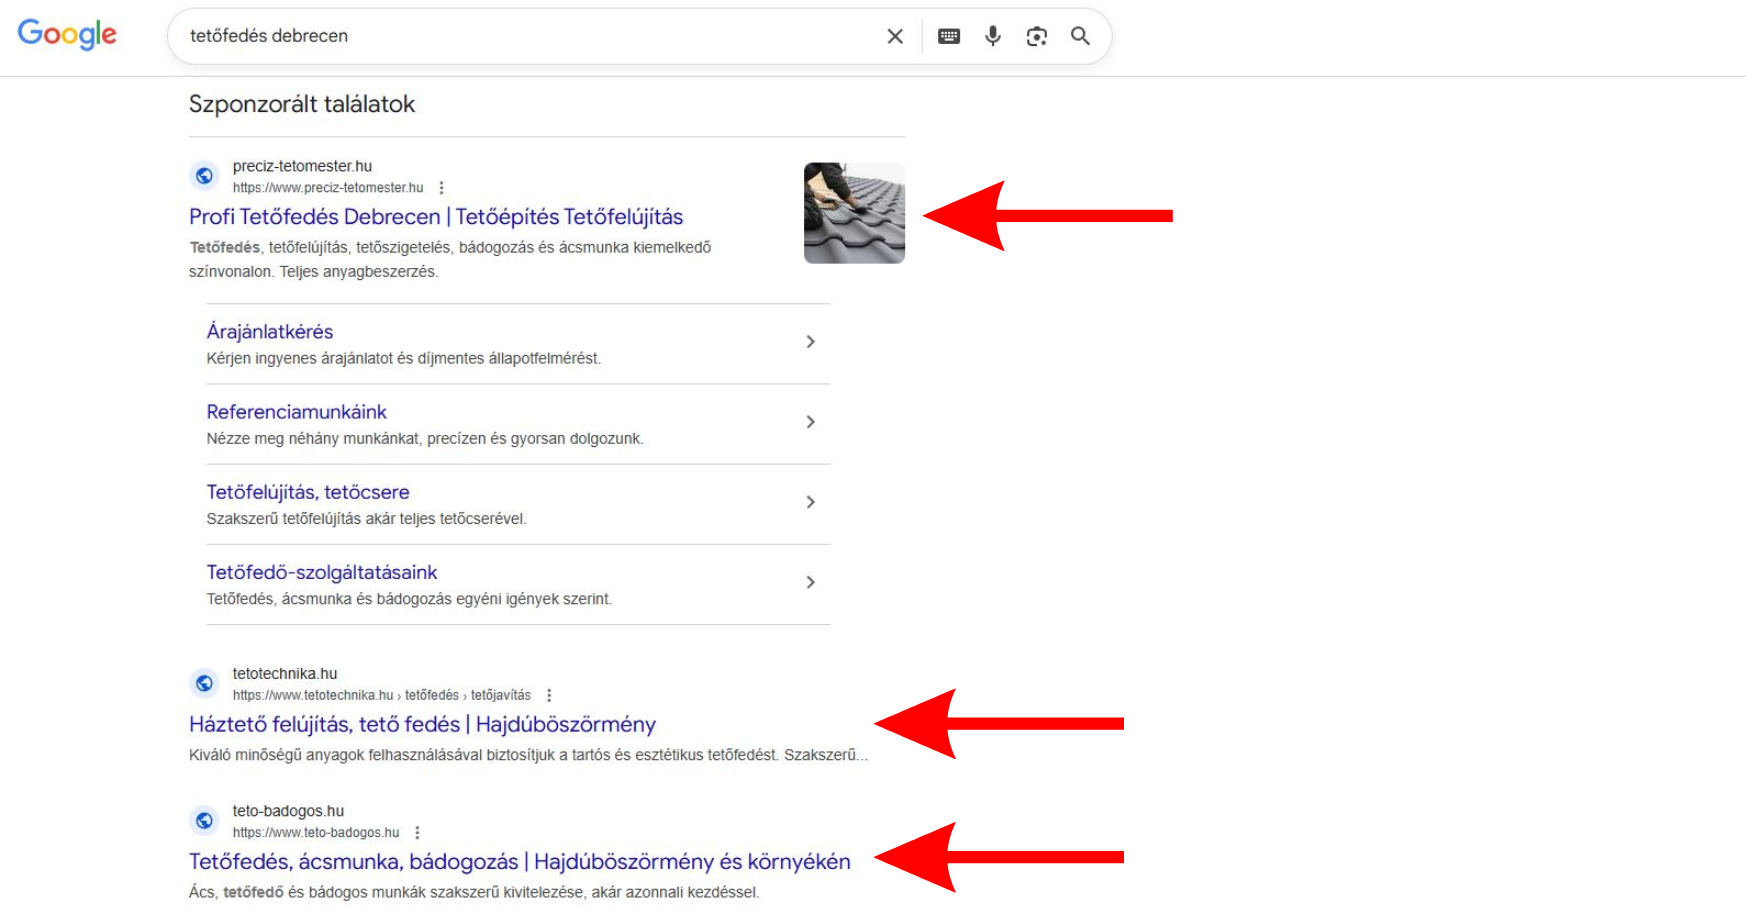Clear the search query with X icon
Viewport: 1746px width, 913px height.
tap(895, 36)
